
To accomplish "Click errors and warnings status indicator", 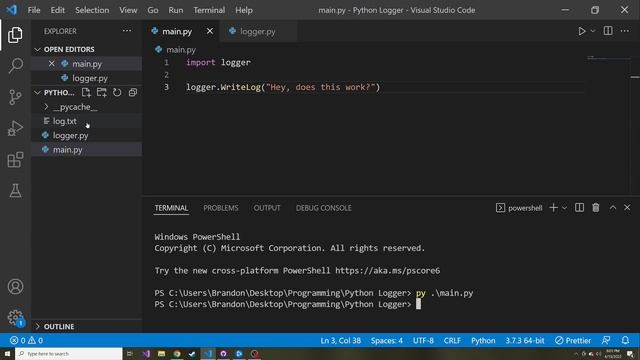I will click(x=27, y=340).
